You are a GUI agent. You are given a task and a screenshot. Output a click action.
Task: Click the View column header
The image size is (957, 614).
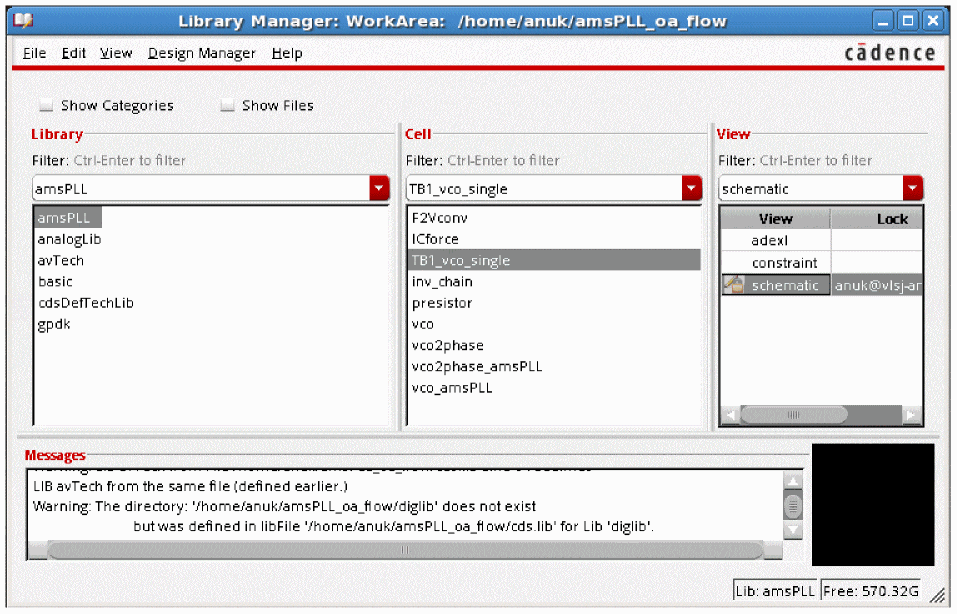(775, 219)
